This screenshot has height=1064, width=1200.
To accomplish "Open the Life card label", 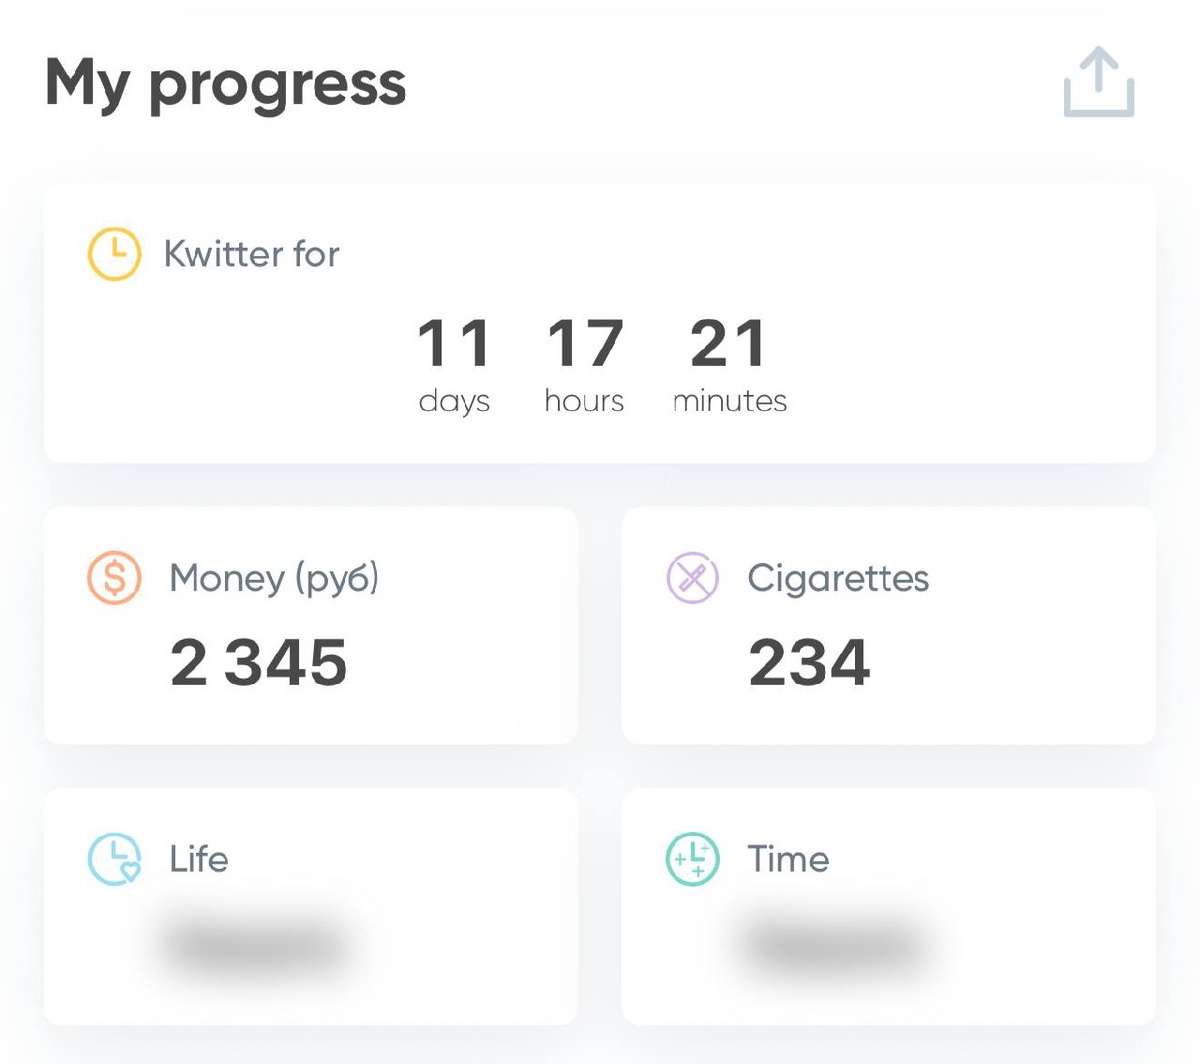I will (x=198, y=859).
